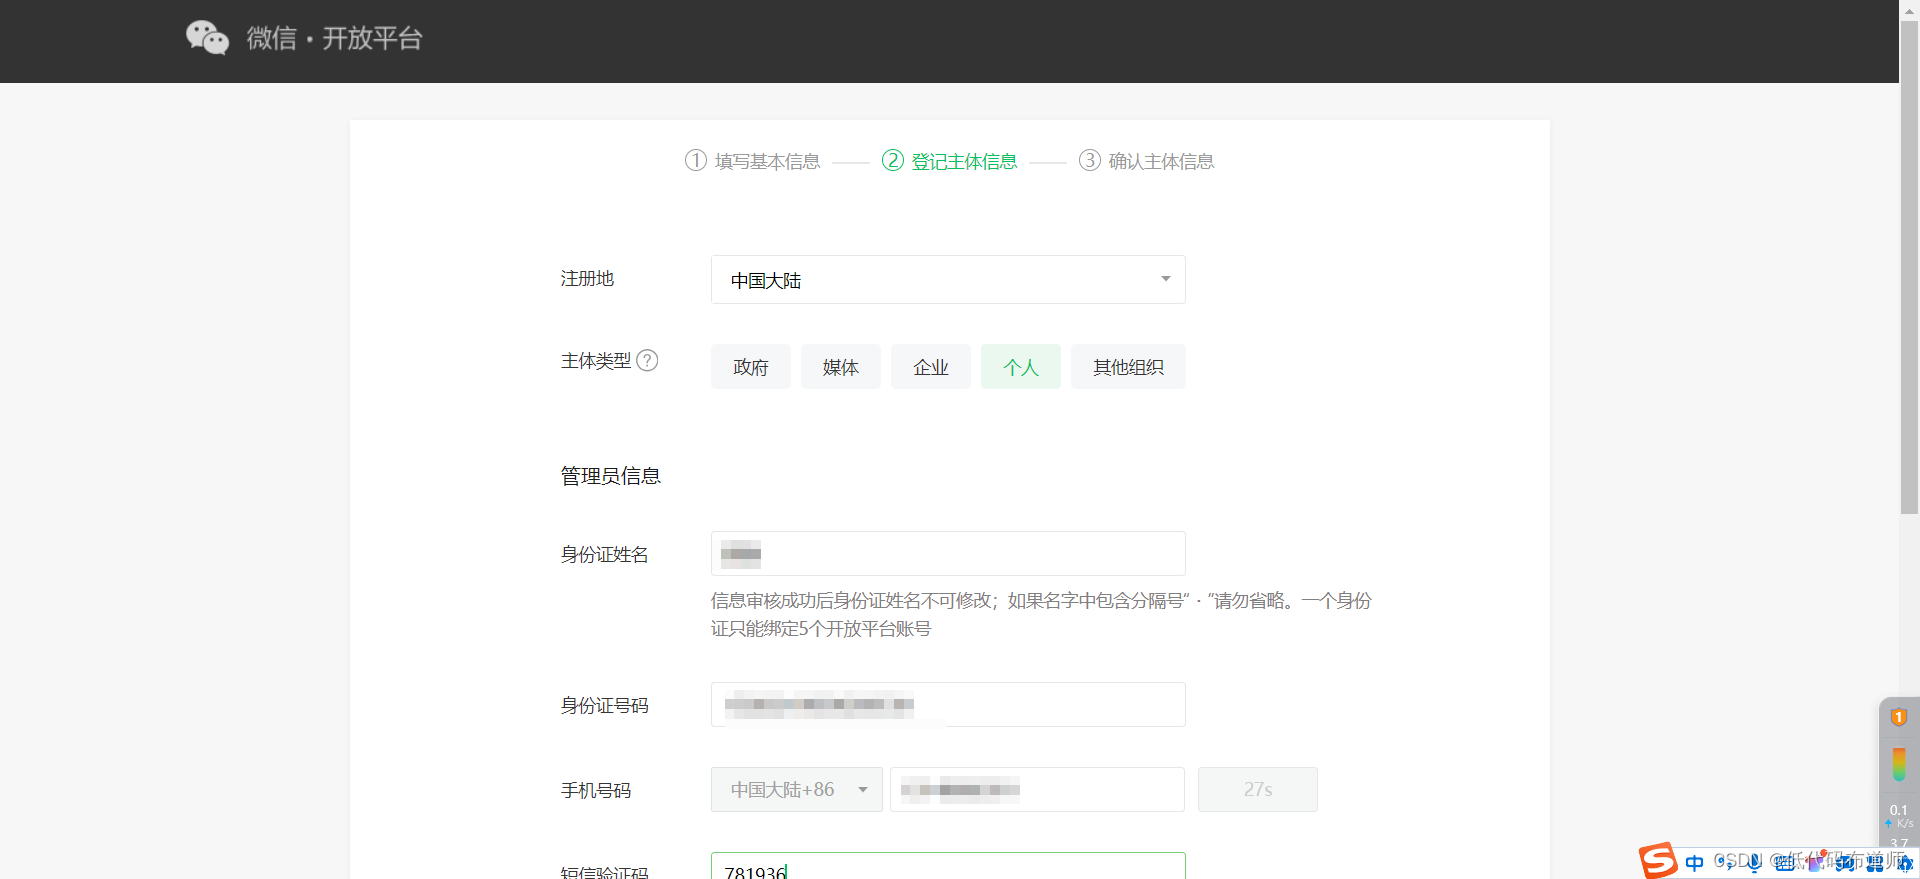Click the question mark icon beside 主体类型
This screenshot has height=879, width=1920.
click(647, 360)
